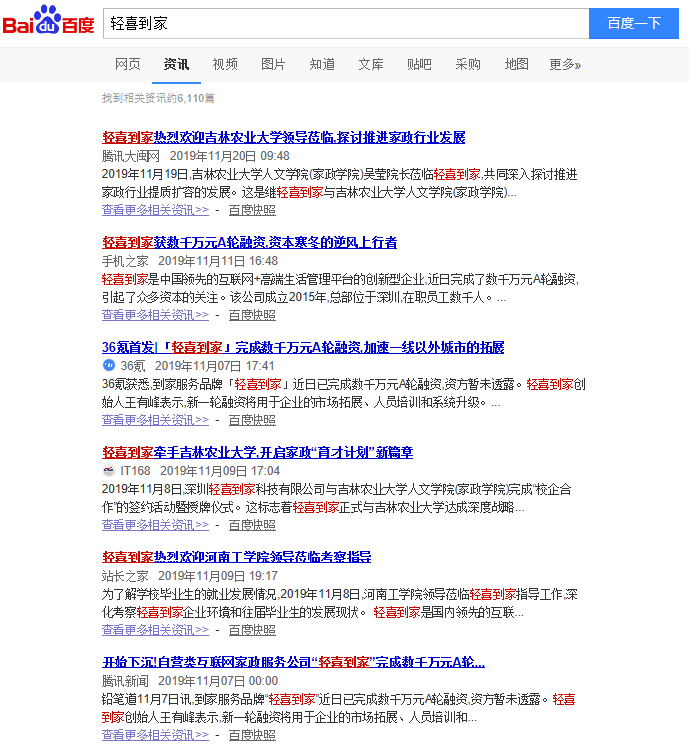Open the 36氪首发 A轮融资 article
Viewport: 689px width, 752px height.
pyautogui.click(x=303, y=348)
